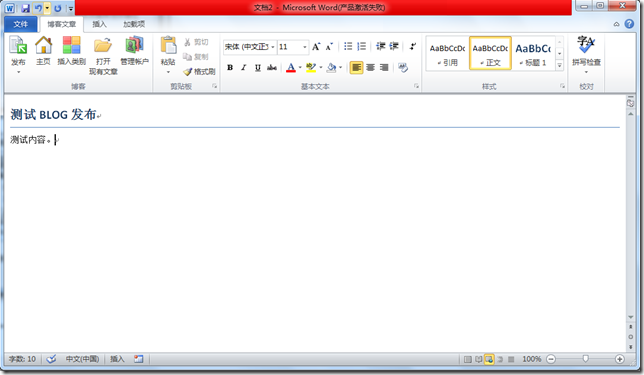This screenshot has width=644, height=375.
Task: Apply yellow text highlight color
Action: pyautogui.click(x=311, y=68)
